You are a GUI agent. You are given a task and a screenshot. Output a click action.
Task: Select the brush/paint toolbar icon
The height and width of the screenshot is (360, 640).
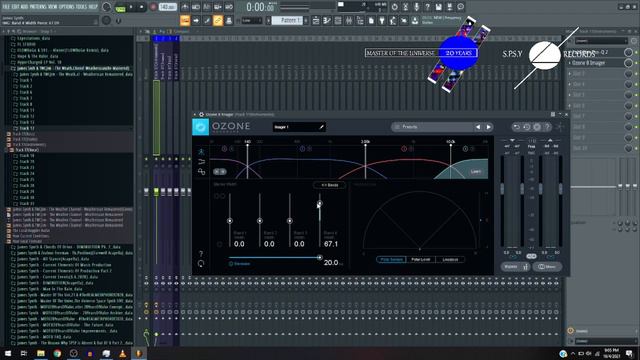[207, 20]
